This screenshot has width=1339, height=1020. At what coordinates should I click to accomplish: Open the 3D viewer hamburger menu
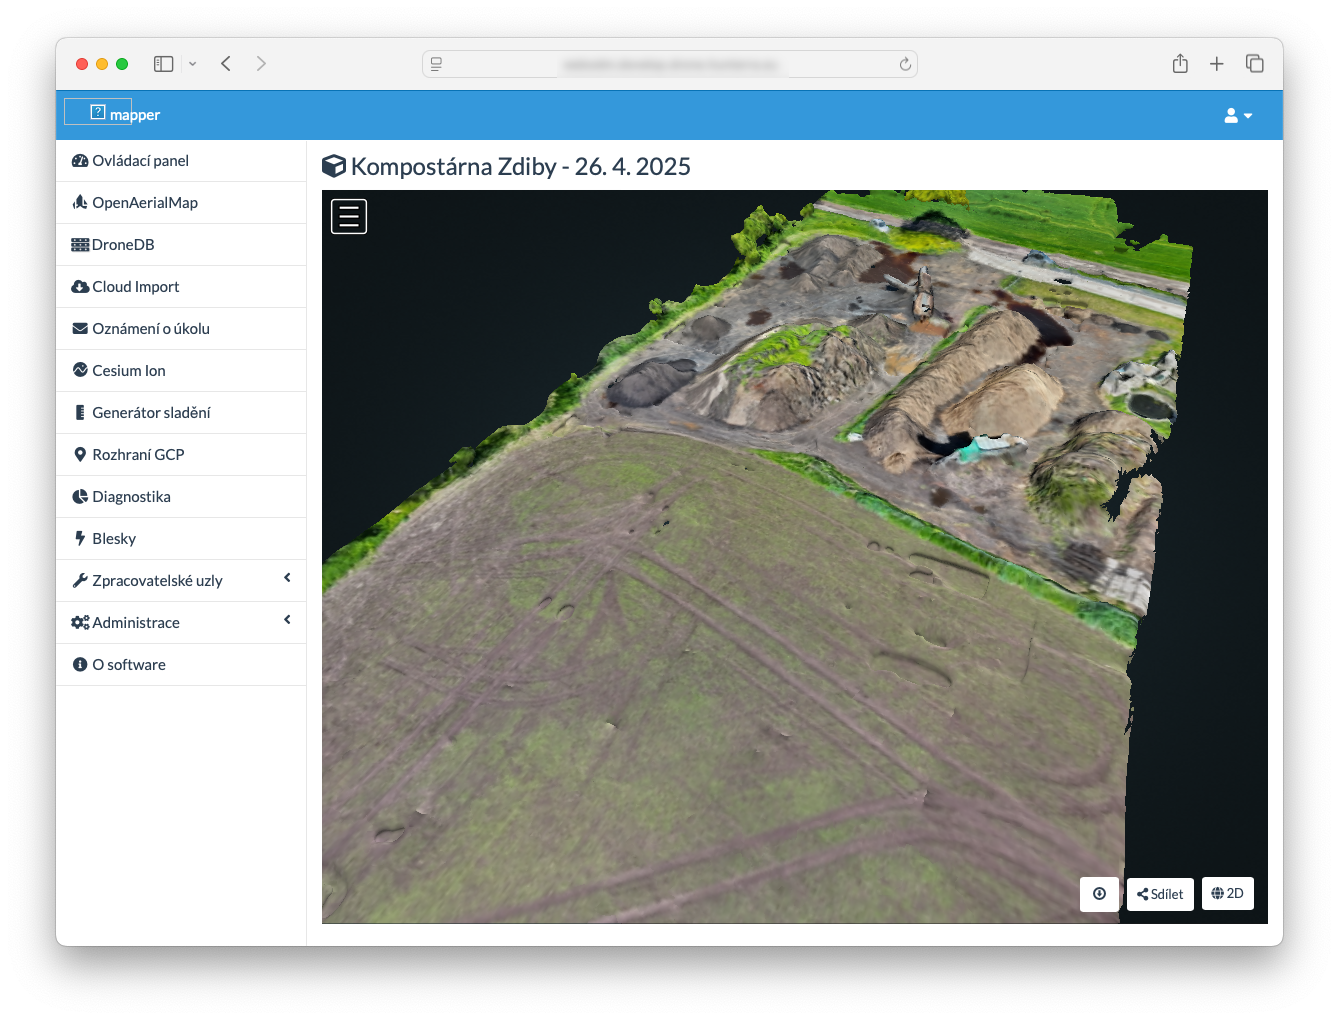[349, 216]
